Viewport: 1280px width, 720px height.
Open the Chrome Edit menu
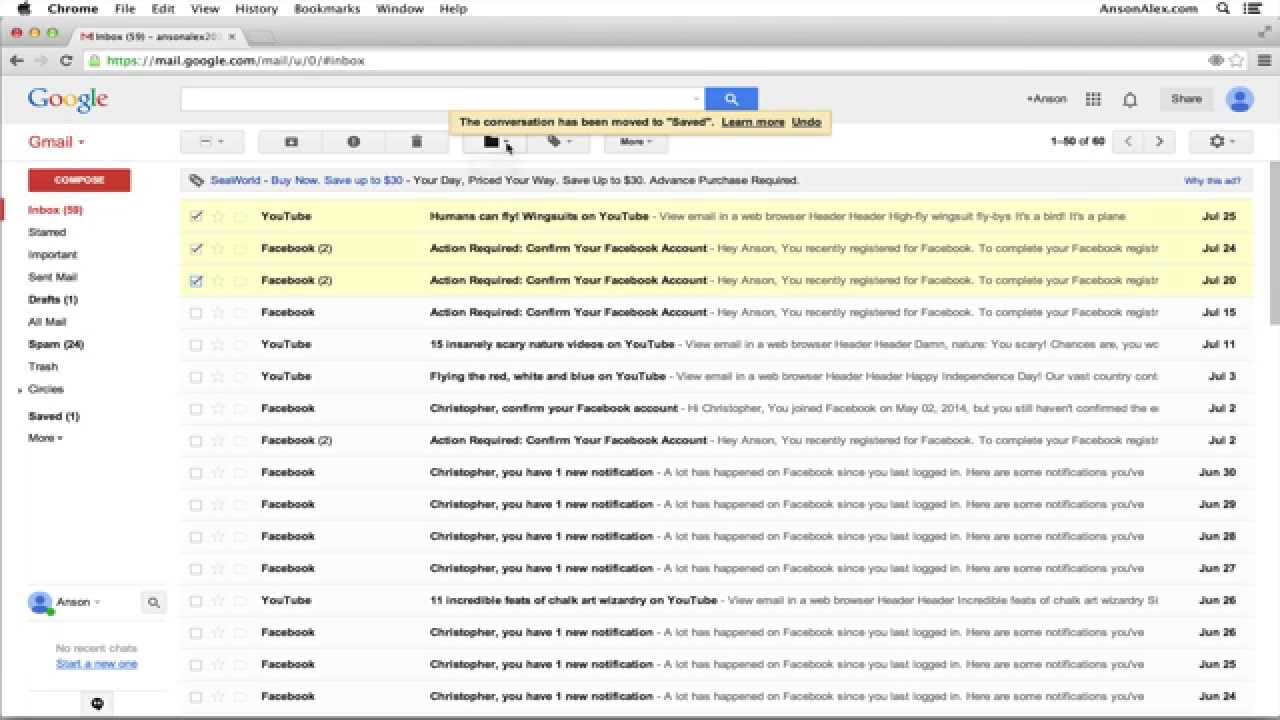pyautogui.click(x=163, y=9)
